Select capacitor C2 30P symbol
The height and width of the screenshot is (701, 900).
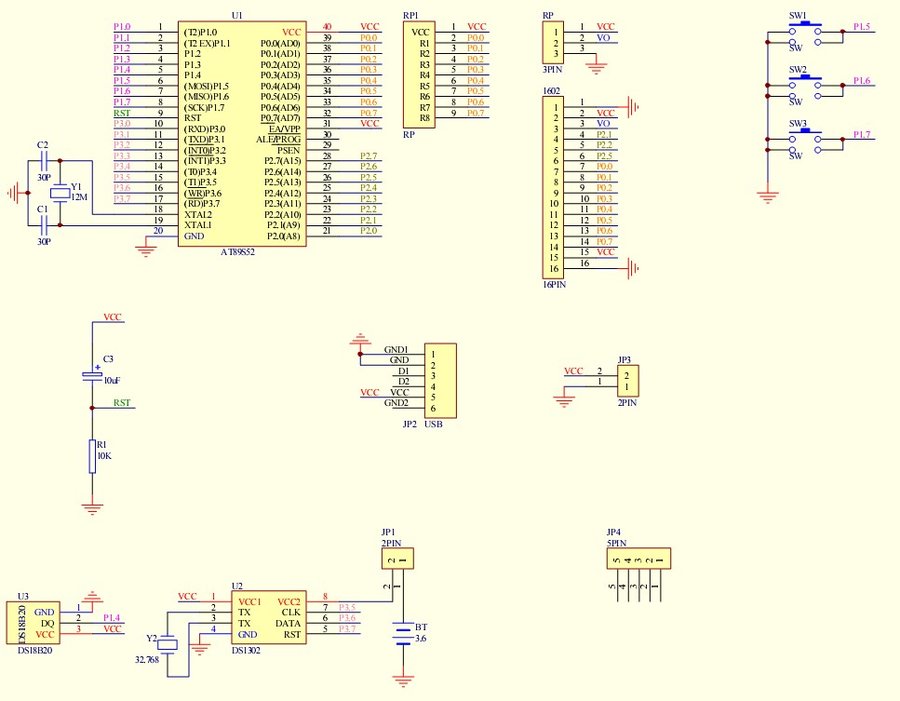[x=42, y=159]
